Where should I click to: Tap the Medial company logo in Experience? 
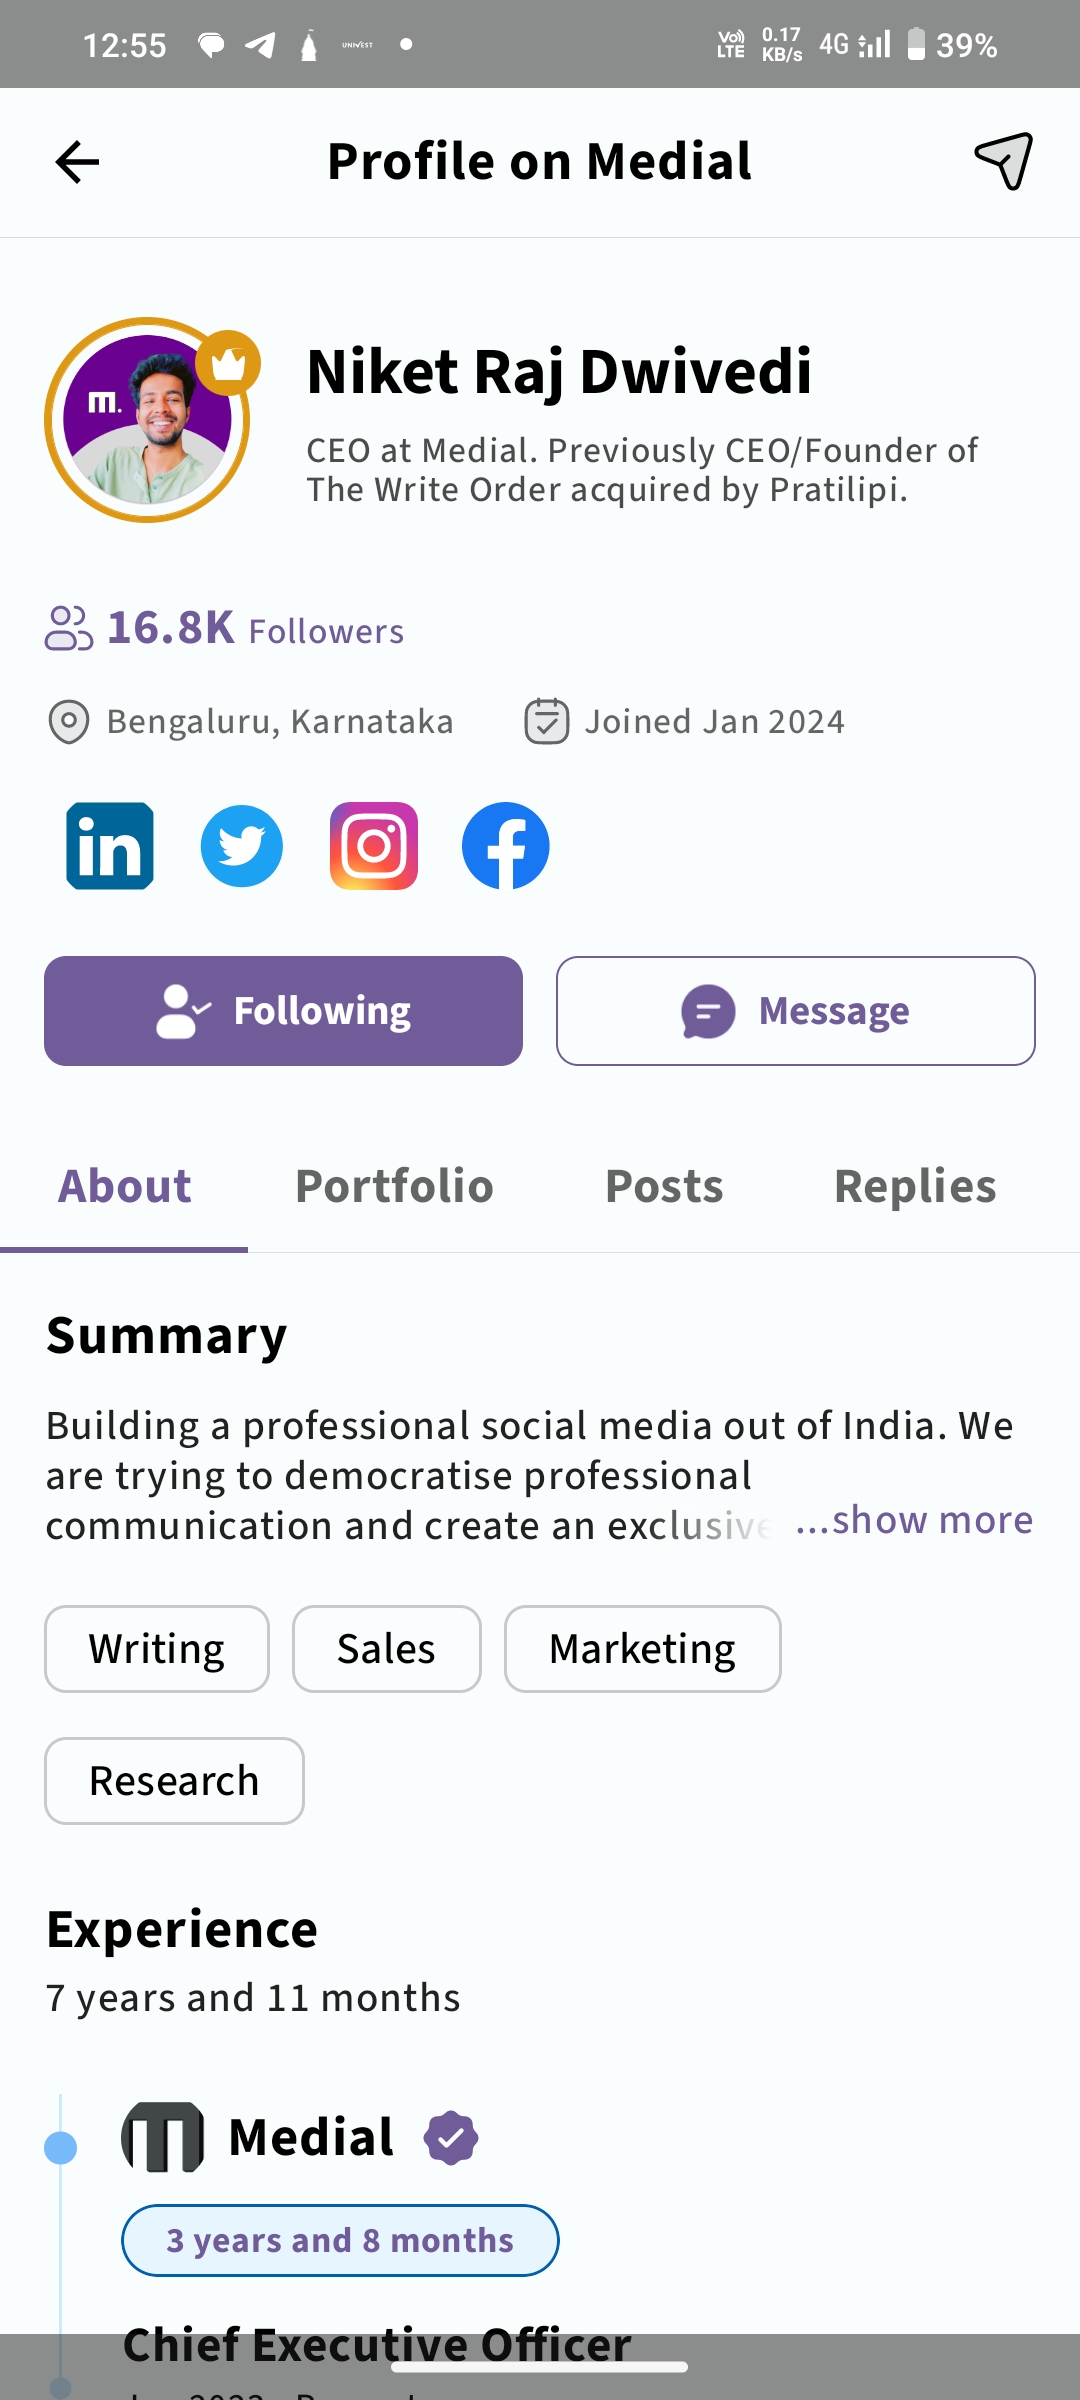point(163,2138)
